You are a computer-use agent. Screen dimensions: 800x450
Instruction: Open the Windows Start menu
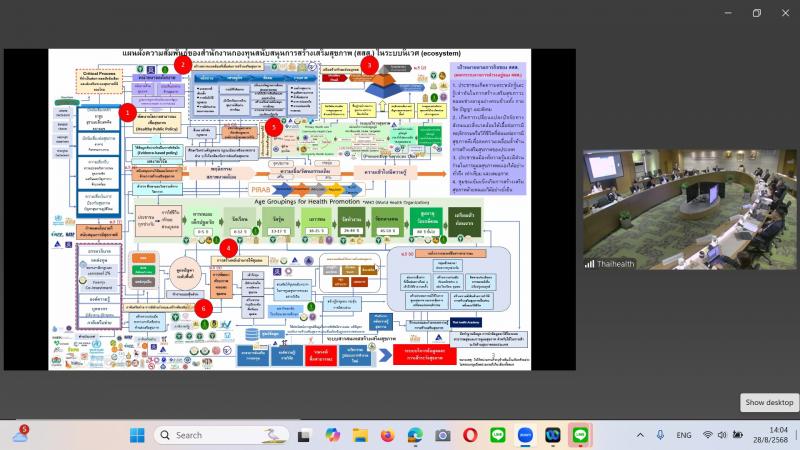137,435
